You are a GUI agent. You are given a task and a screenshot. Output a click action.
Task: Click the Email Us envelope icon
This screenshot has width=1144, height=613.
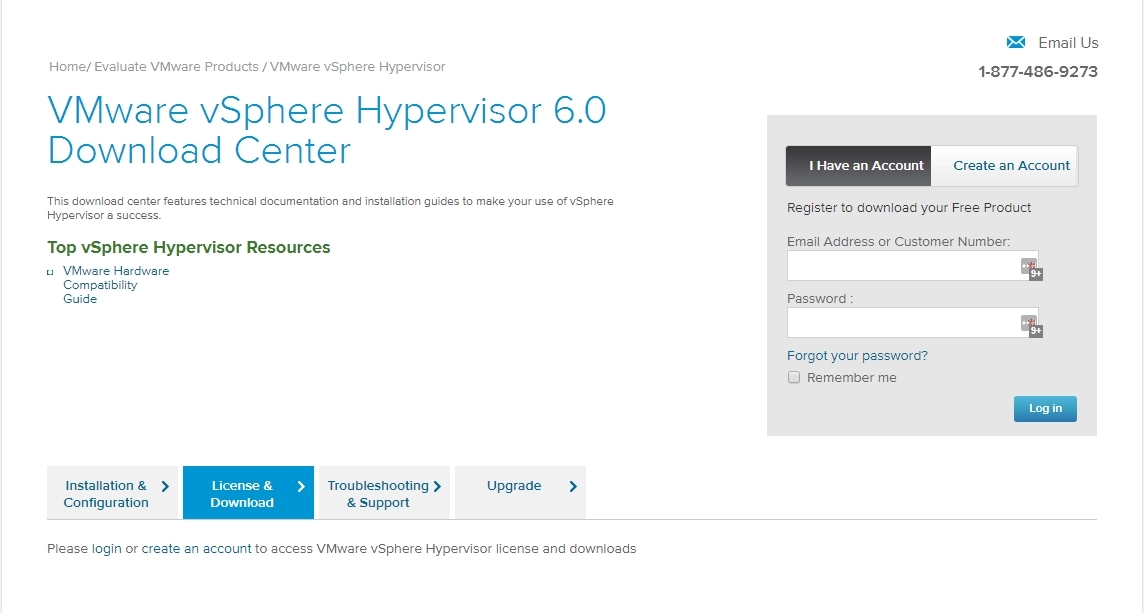[1016, 42]
